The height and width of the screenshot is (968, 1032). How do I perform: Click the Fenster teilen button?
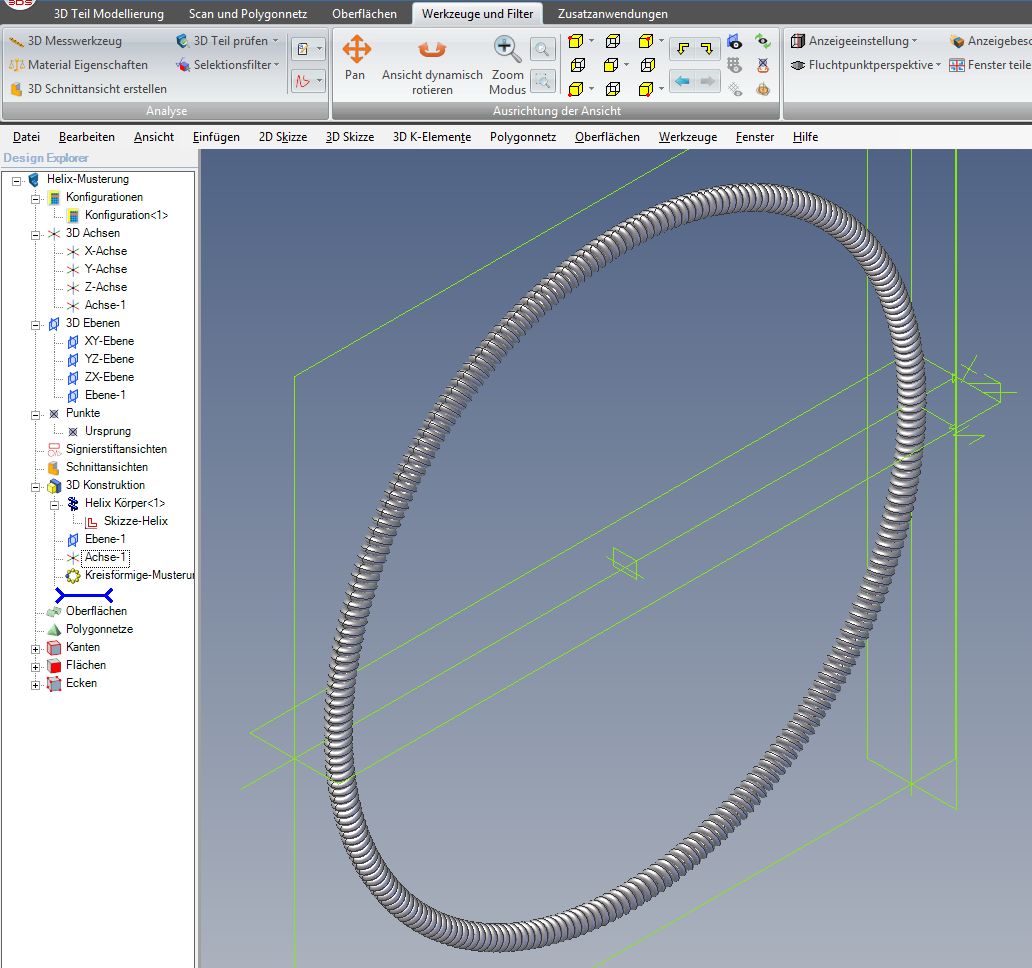click(991, 65)
